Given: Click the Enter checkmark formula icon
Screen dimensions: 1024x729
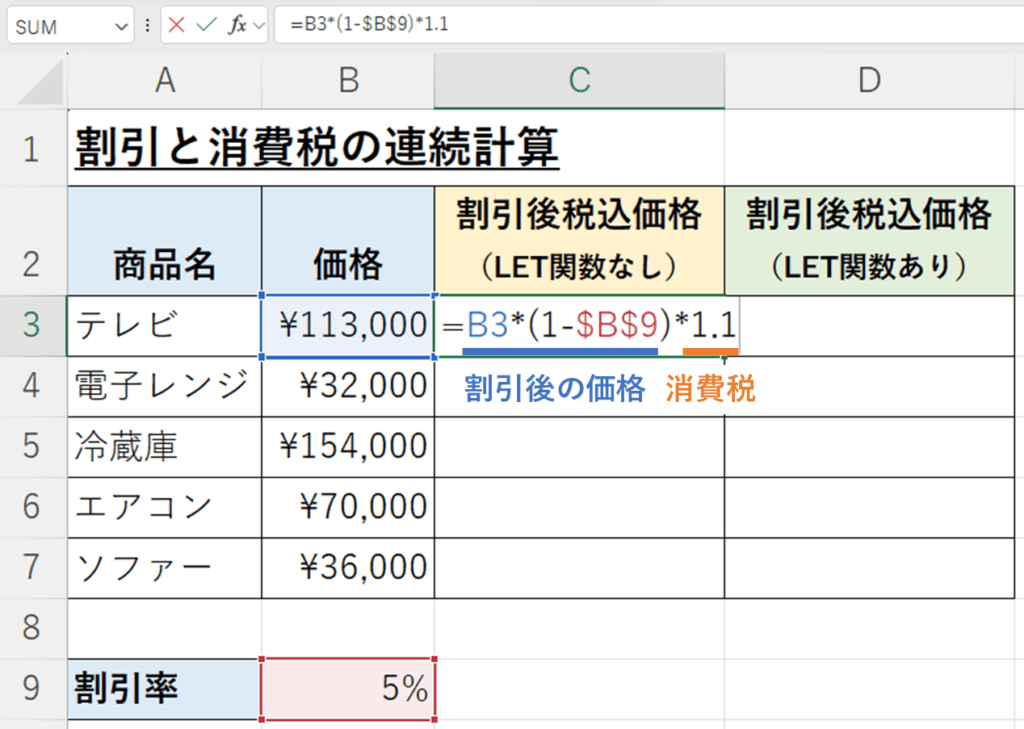Looking at the screenshot, I should click(207, 25).
